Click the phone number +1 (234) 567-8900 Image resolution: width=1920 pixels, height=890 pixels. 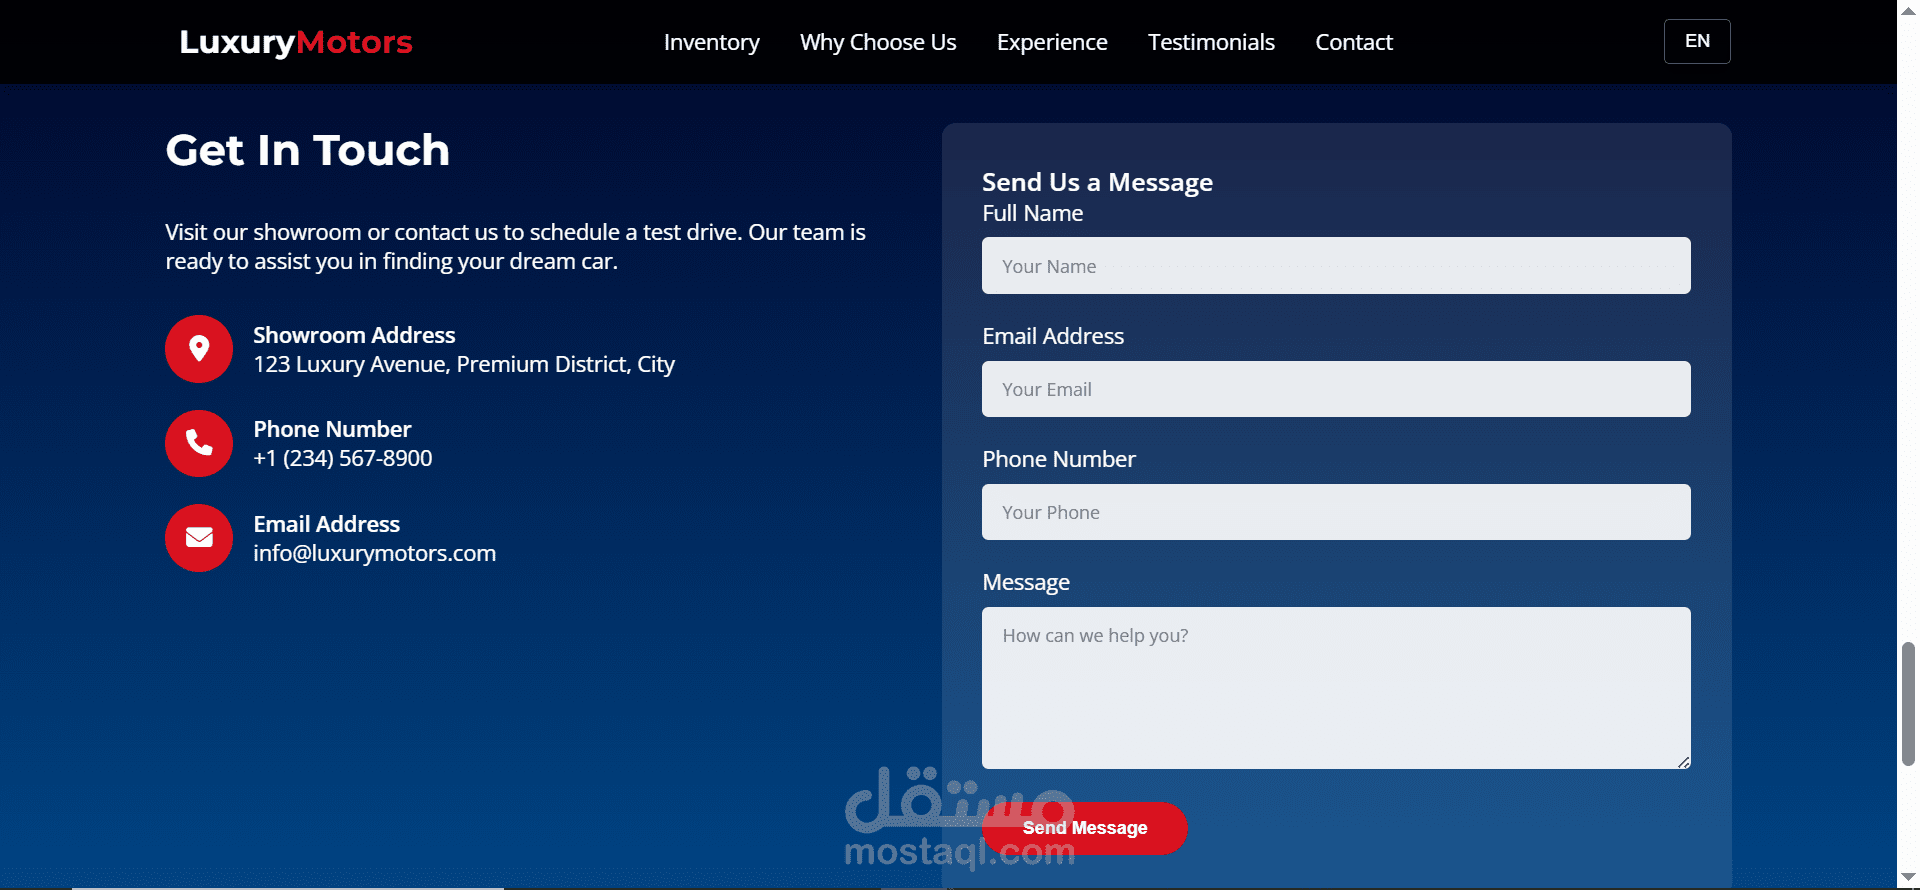click(x=343, y=458)
